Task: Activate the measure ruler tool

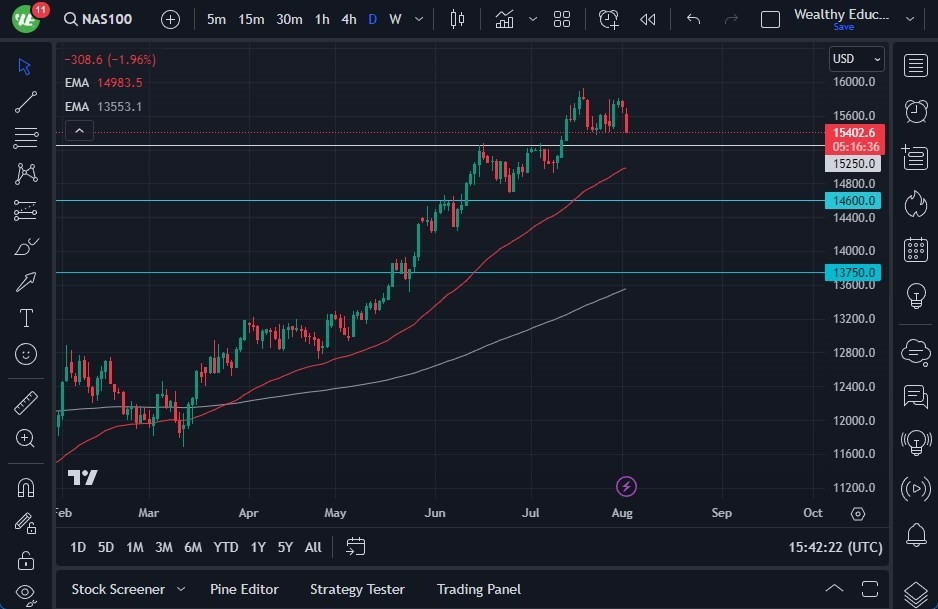Action: pyautogui.click(x=27, y=402)
